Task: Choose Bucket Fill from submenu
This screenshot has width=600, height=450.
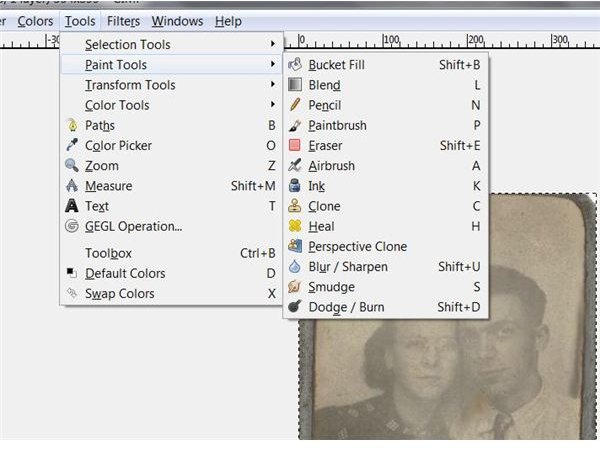Action: tap(386, 65)
